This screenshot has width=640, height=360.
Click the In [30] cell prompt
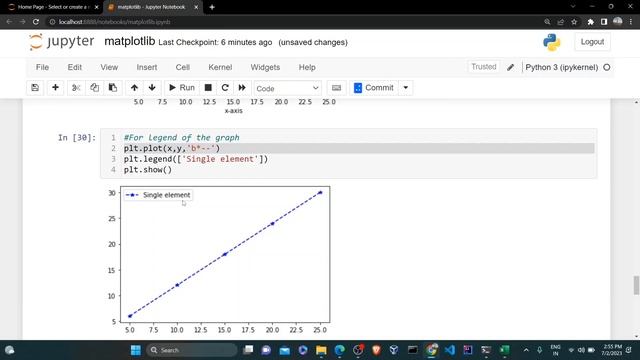pos(77,138)
